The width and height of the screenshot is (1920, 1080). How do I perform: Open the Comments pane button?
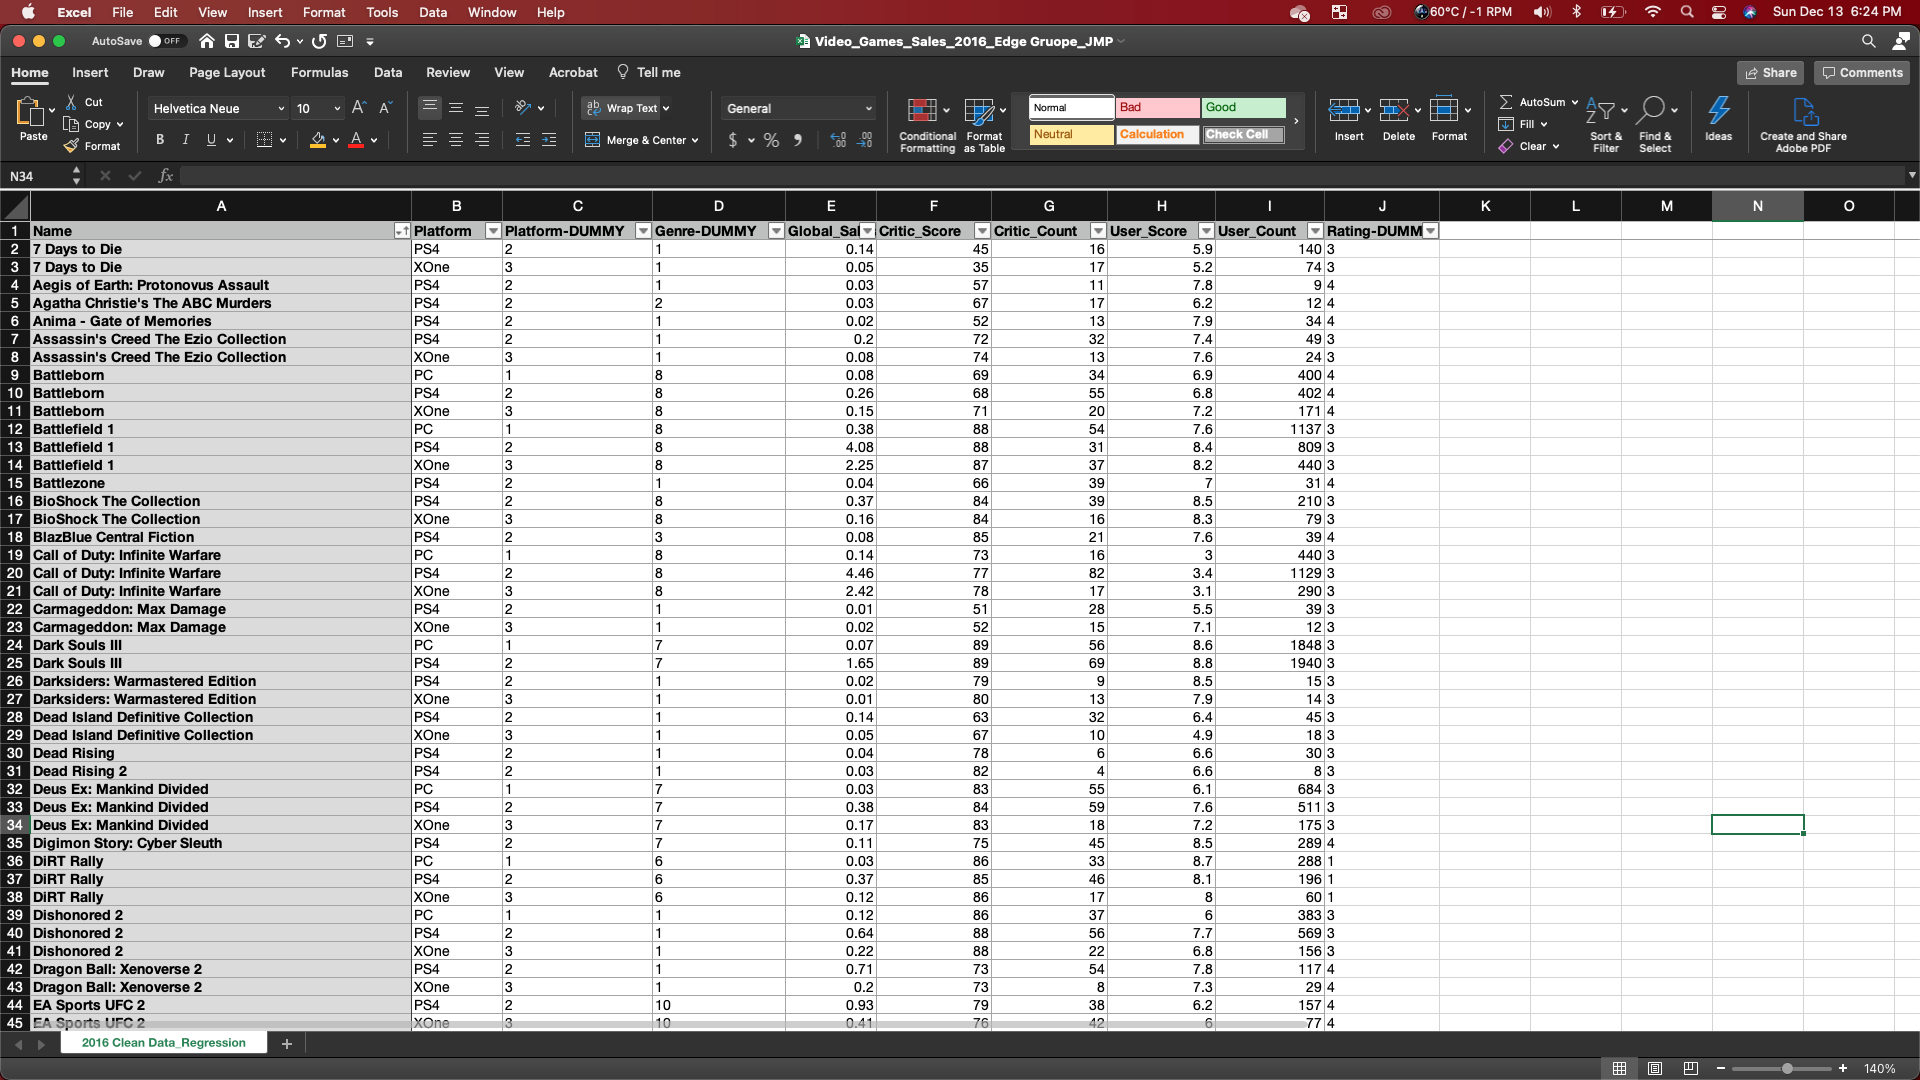pos(1862,72)
